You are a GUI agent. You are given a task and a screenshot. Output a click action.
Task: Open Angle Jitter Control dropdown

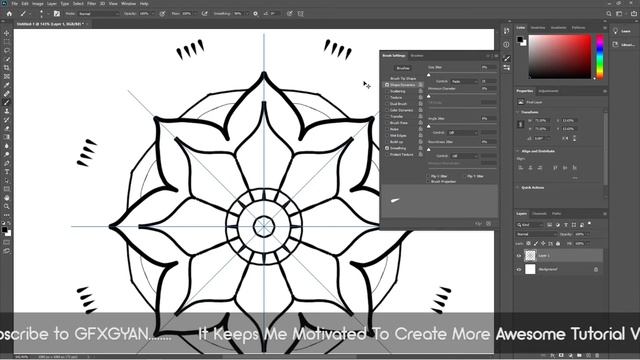pyautogui.click(x=463, y=133)
